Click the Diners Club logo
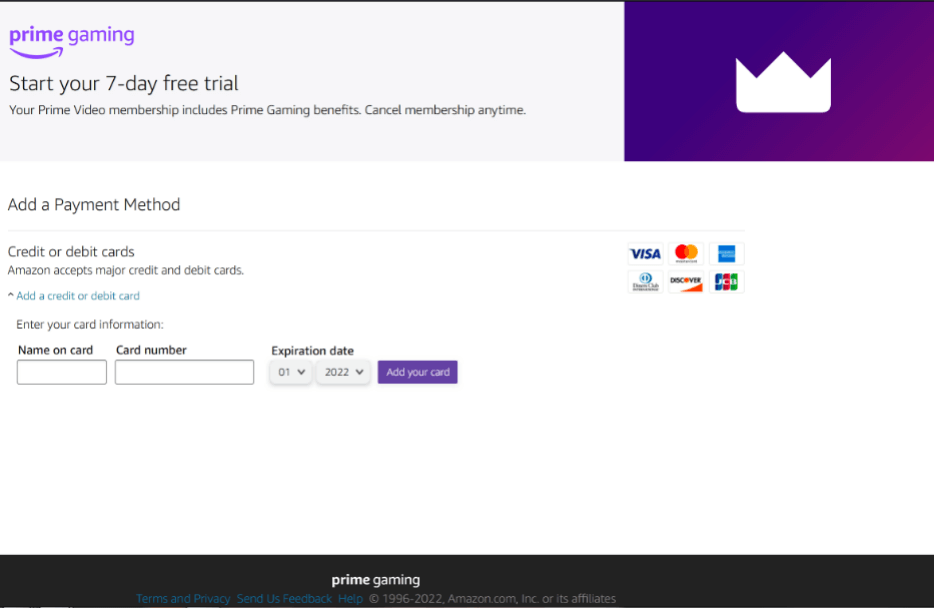The image size is (936, 608). pyautogui.click(x=645, y=282)
